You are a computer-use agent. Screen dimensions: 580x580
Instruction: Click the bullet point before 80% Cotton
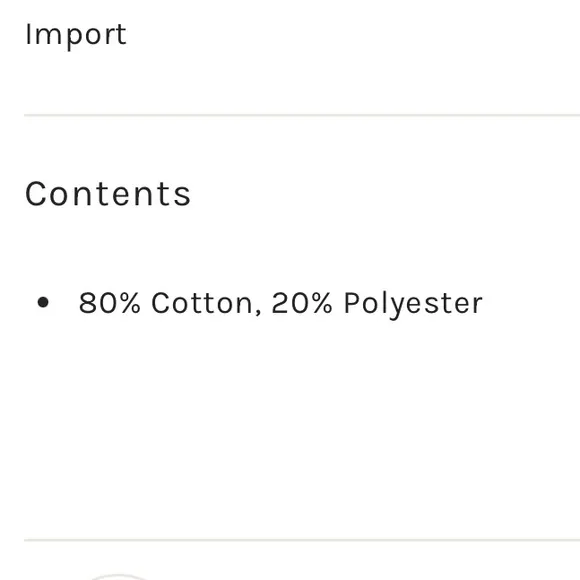point(43,302)
